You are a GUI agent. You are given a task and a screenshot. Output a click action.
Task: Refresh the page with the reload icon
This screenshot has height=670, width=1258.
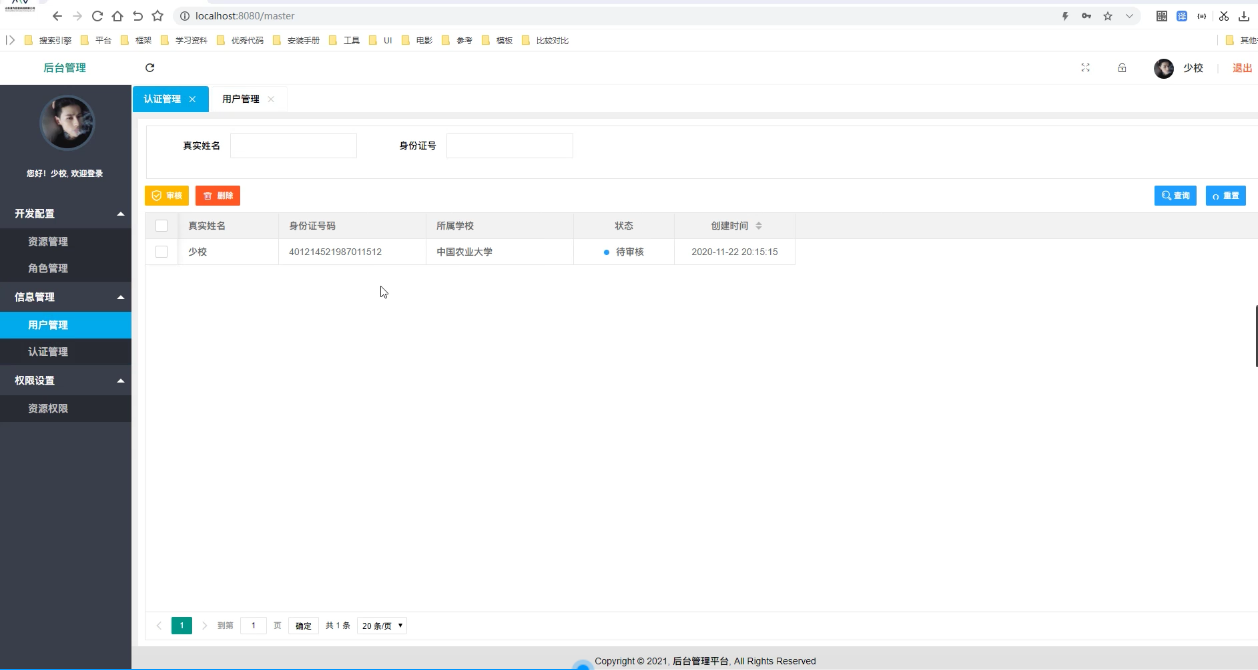tap(149, 68)
